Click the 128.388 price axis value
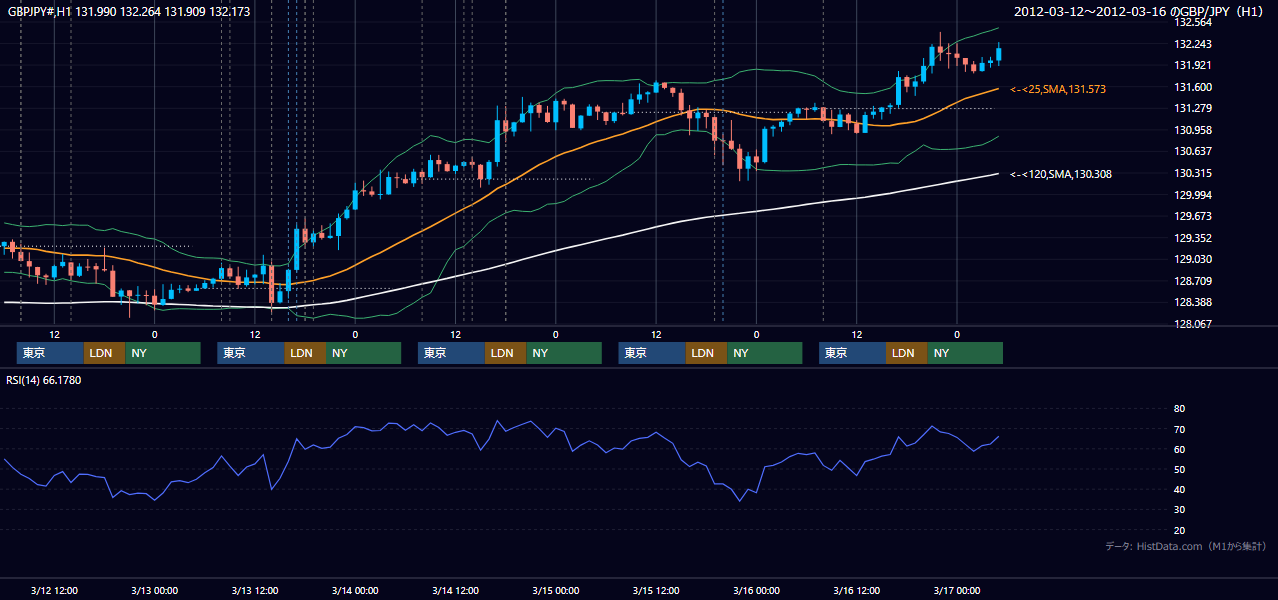The width and height of the screenshot is (1278, 600). (1192, 302)
